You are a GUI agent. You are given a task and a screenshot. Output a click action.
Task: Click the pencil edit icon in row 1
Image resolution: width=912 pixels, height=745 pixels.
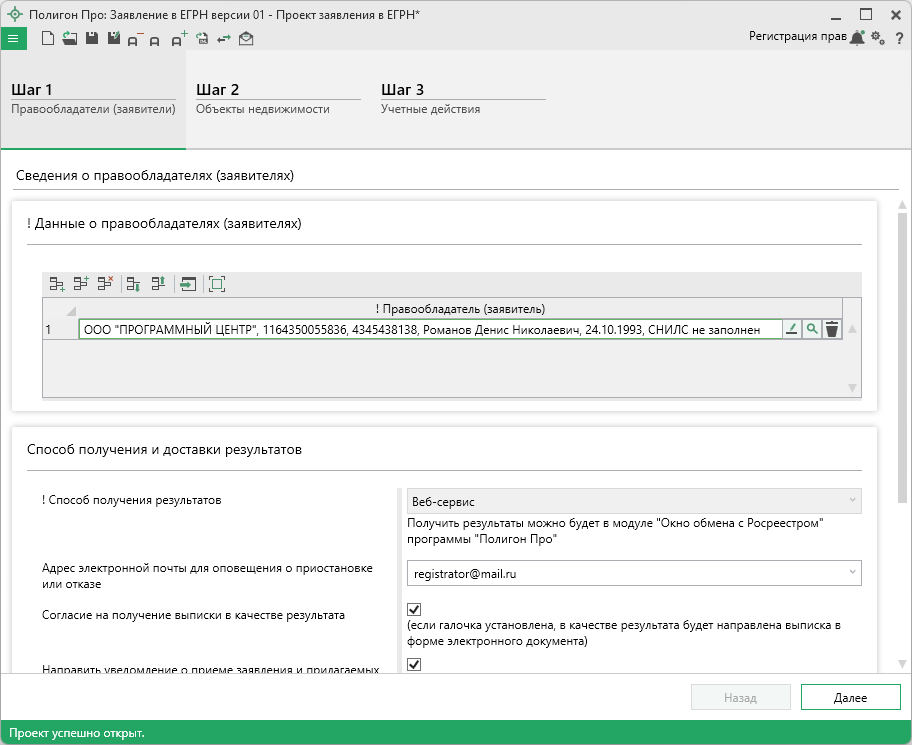792,329
